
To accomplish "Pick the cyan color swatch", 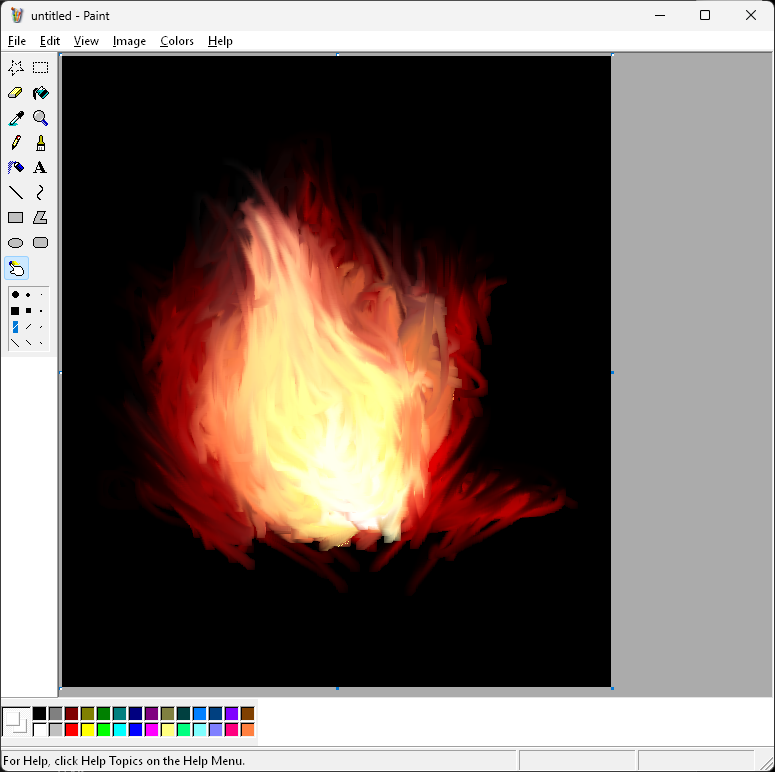I will pyautogui.click(x=120, y=729).
